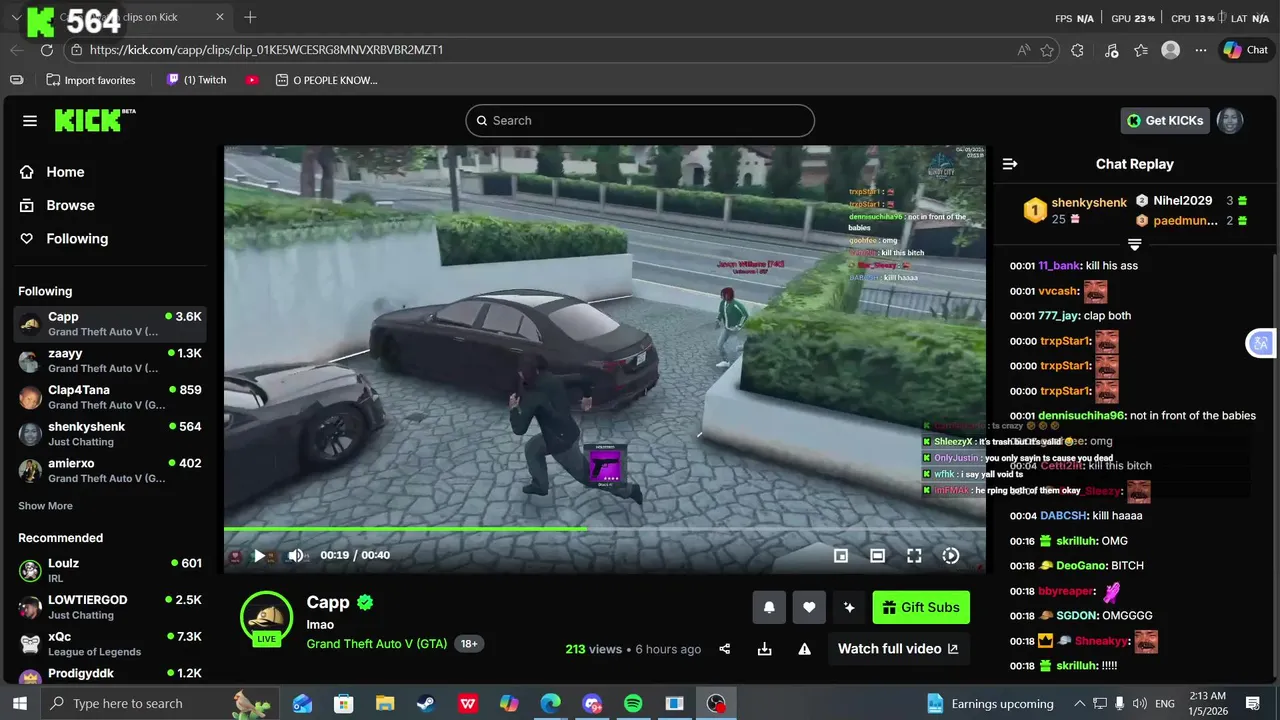Open LOWTIERGOD recommended channel
The height and width of the screenshot is (720, 1280).
(x=110, y=607)
